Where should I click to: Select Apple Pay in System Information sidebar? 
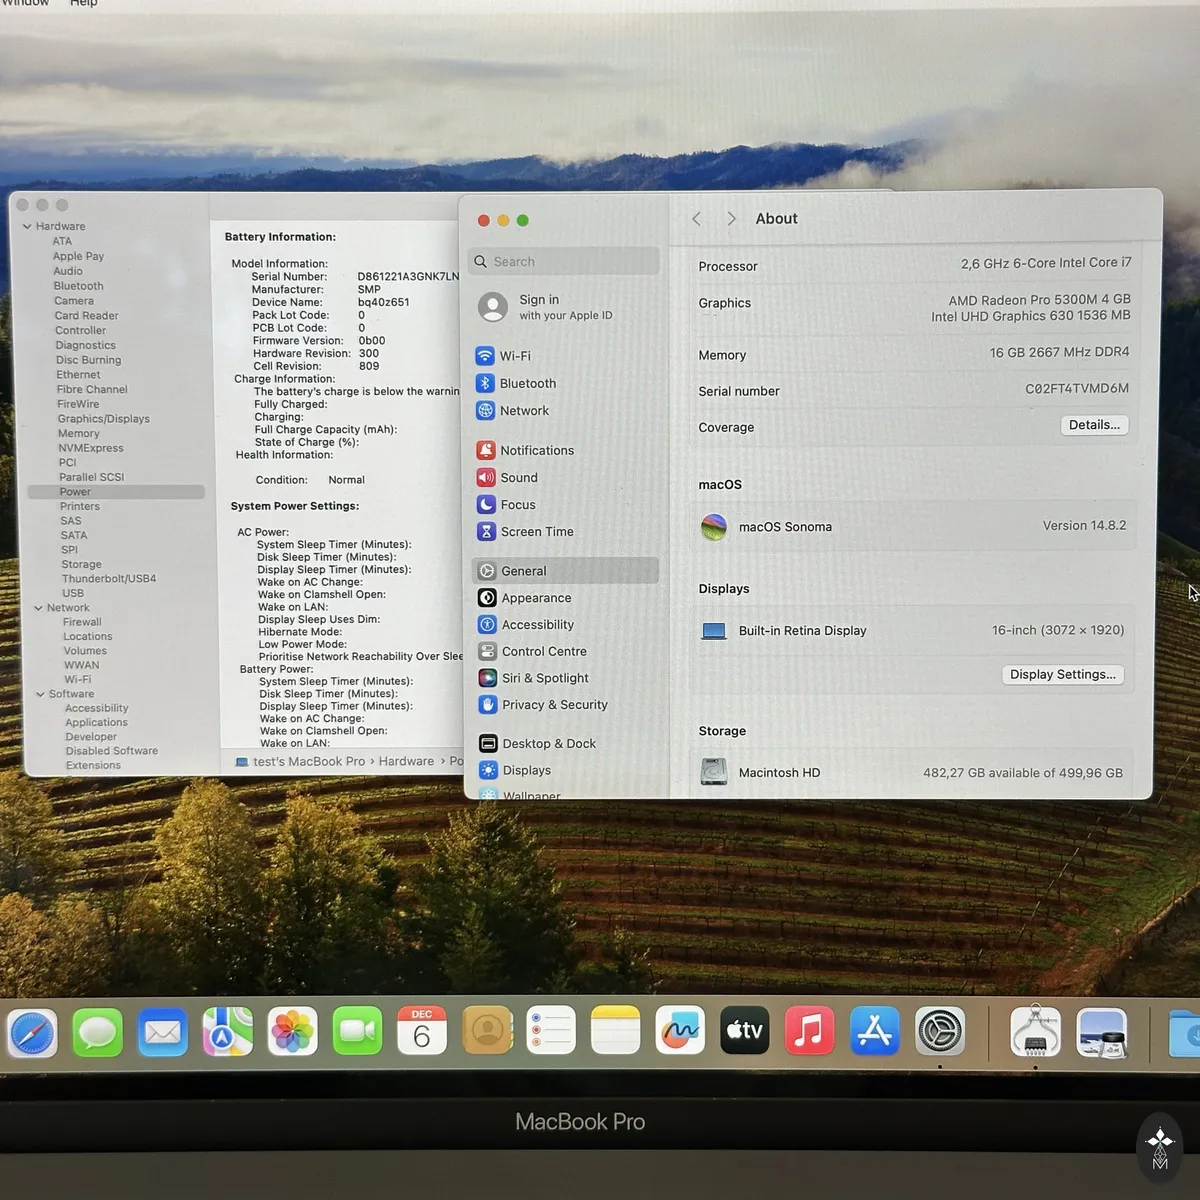coord(78,256)
